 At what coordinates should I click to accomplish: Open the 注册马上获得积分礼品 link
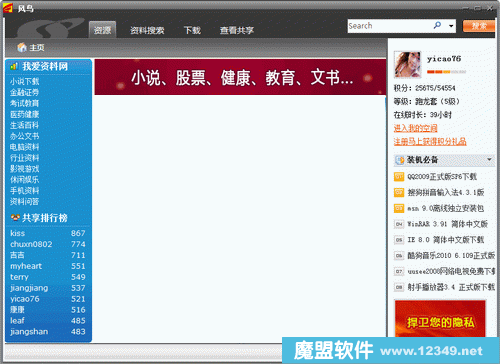pyautogui.click(x=430, y=141)
